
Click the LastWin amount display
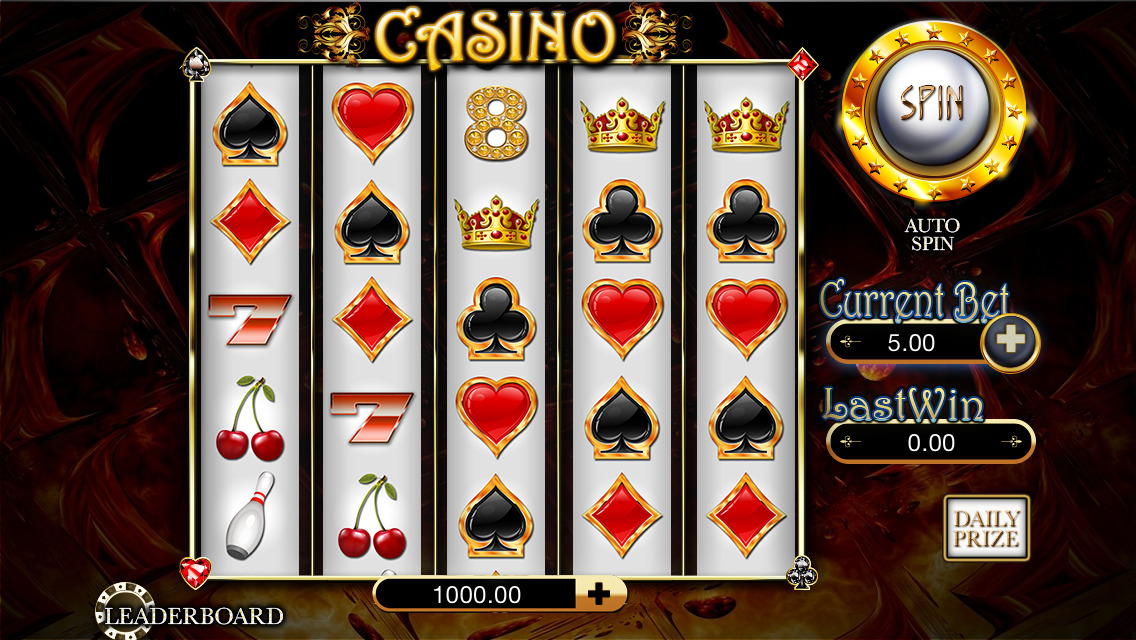tap(931, 442)
